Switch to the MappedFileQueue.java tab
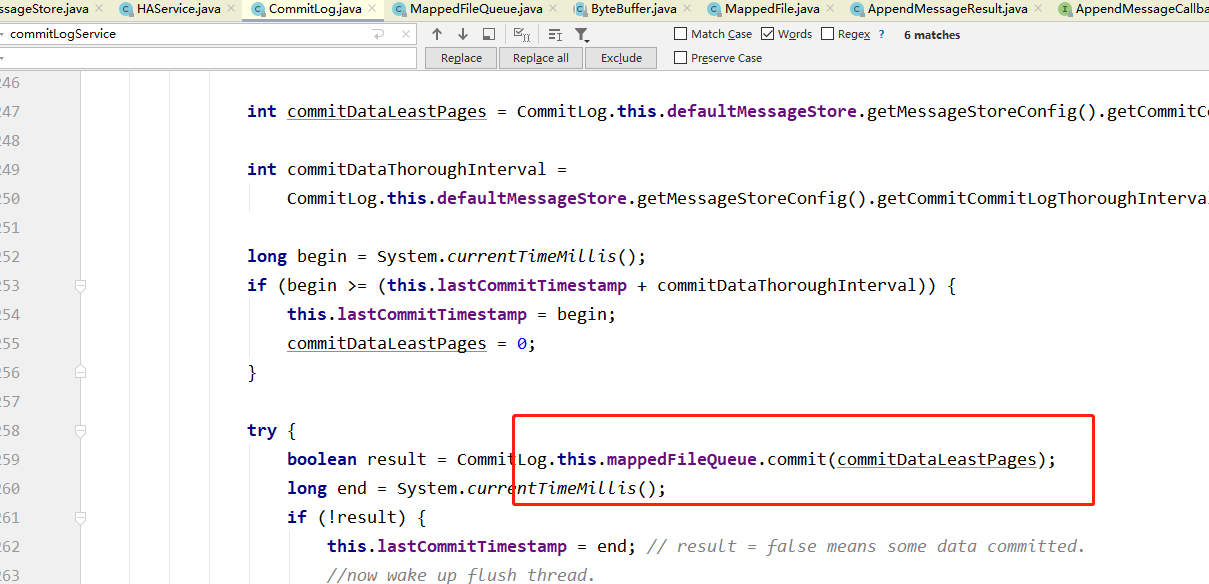1209x584 pixels. click(x=476, y=9)
